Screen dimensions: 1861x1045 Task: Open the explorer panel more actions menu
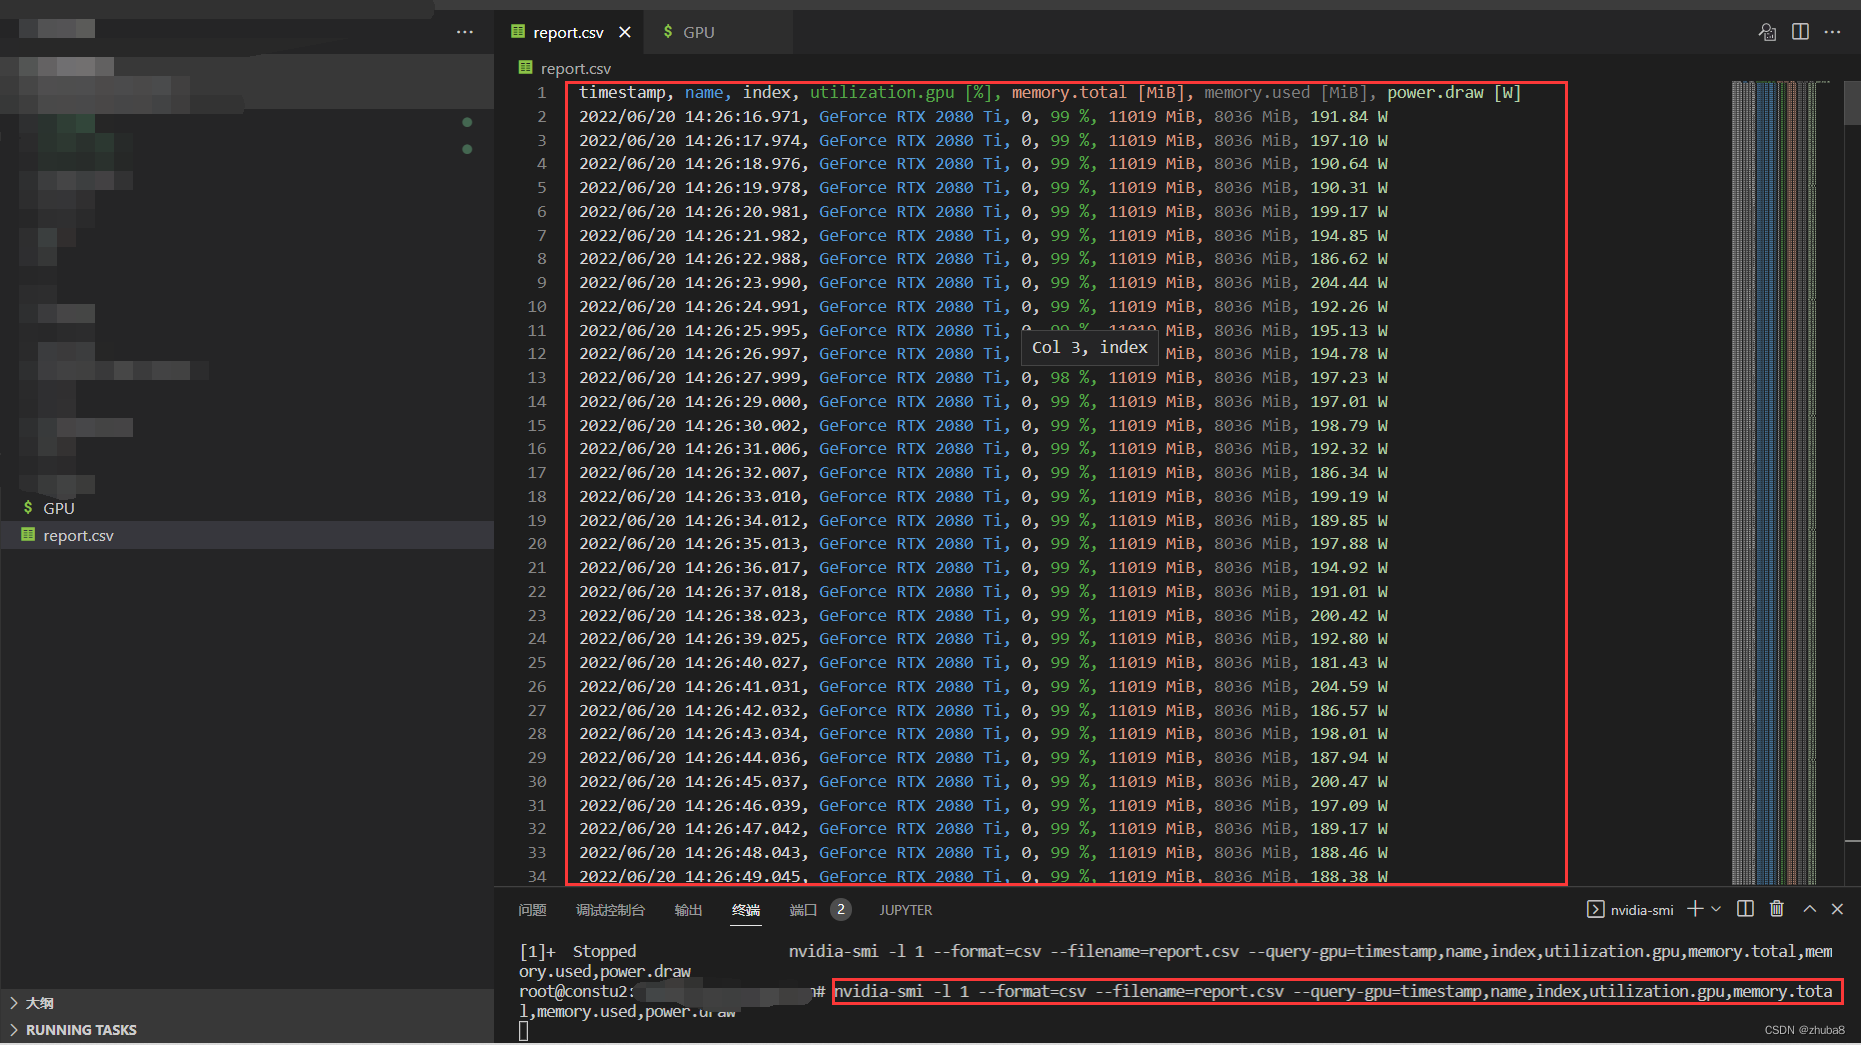[x=465, y=32]
